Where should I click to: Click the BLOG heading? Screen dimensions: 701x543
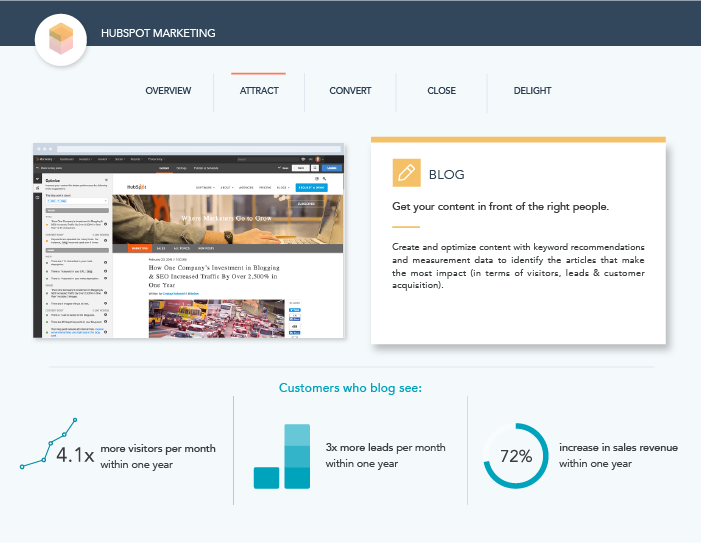[447, 174]
